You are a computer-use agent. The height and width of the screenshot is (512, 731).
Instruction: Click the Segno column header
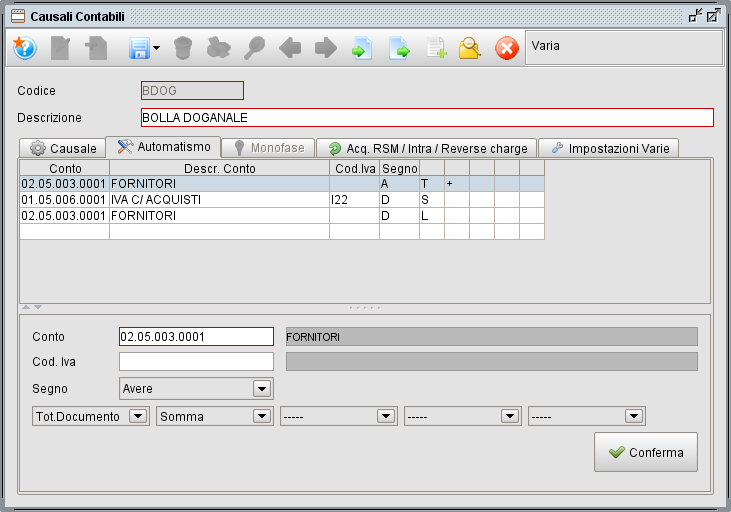[x=400, y=168]
